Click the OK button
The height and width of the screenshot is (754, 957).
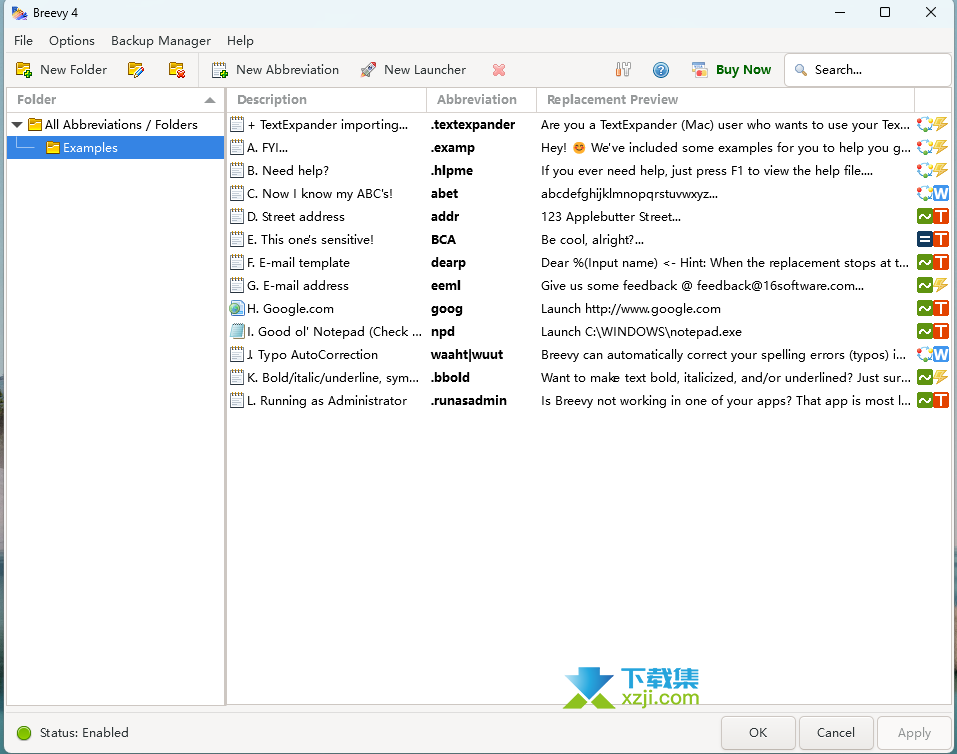coord(758,733)
